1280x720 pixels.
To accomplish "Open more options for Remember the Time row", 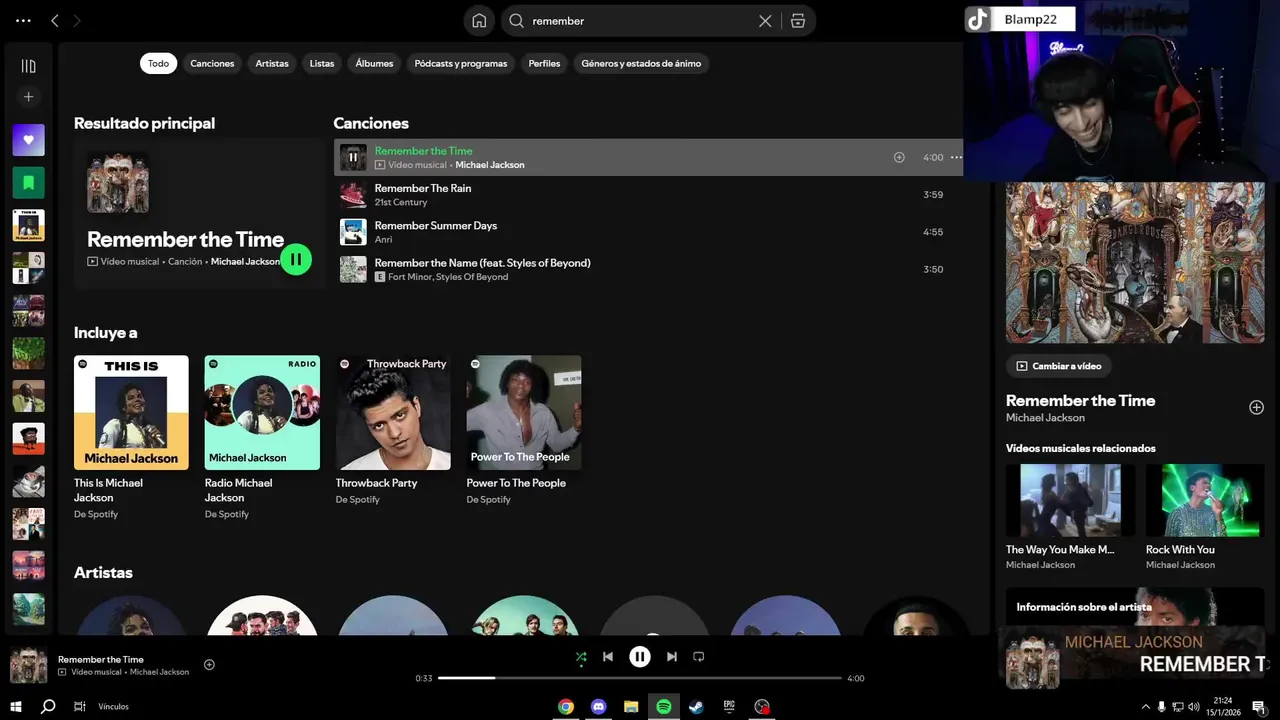I will click(956, 157).
